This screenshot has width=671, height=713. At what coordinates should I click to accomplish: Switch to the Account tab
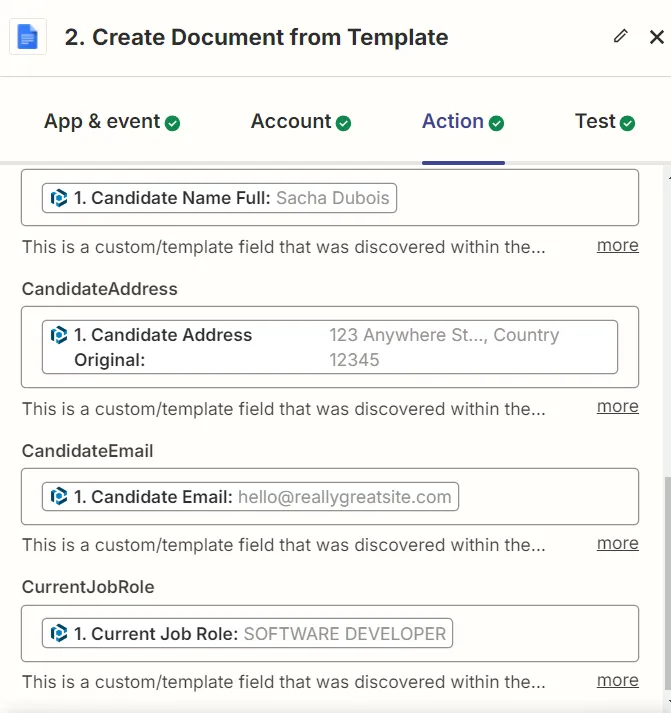(x=300, y=122)
